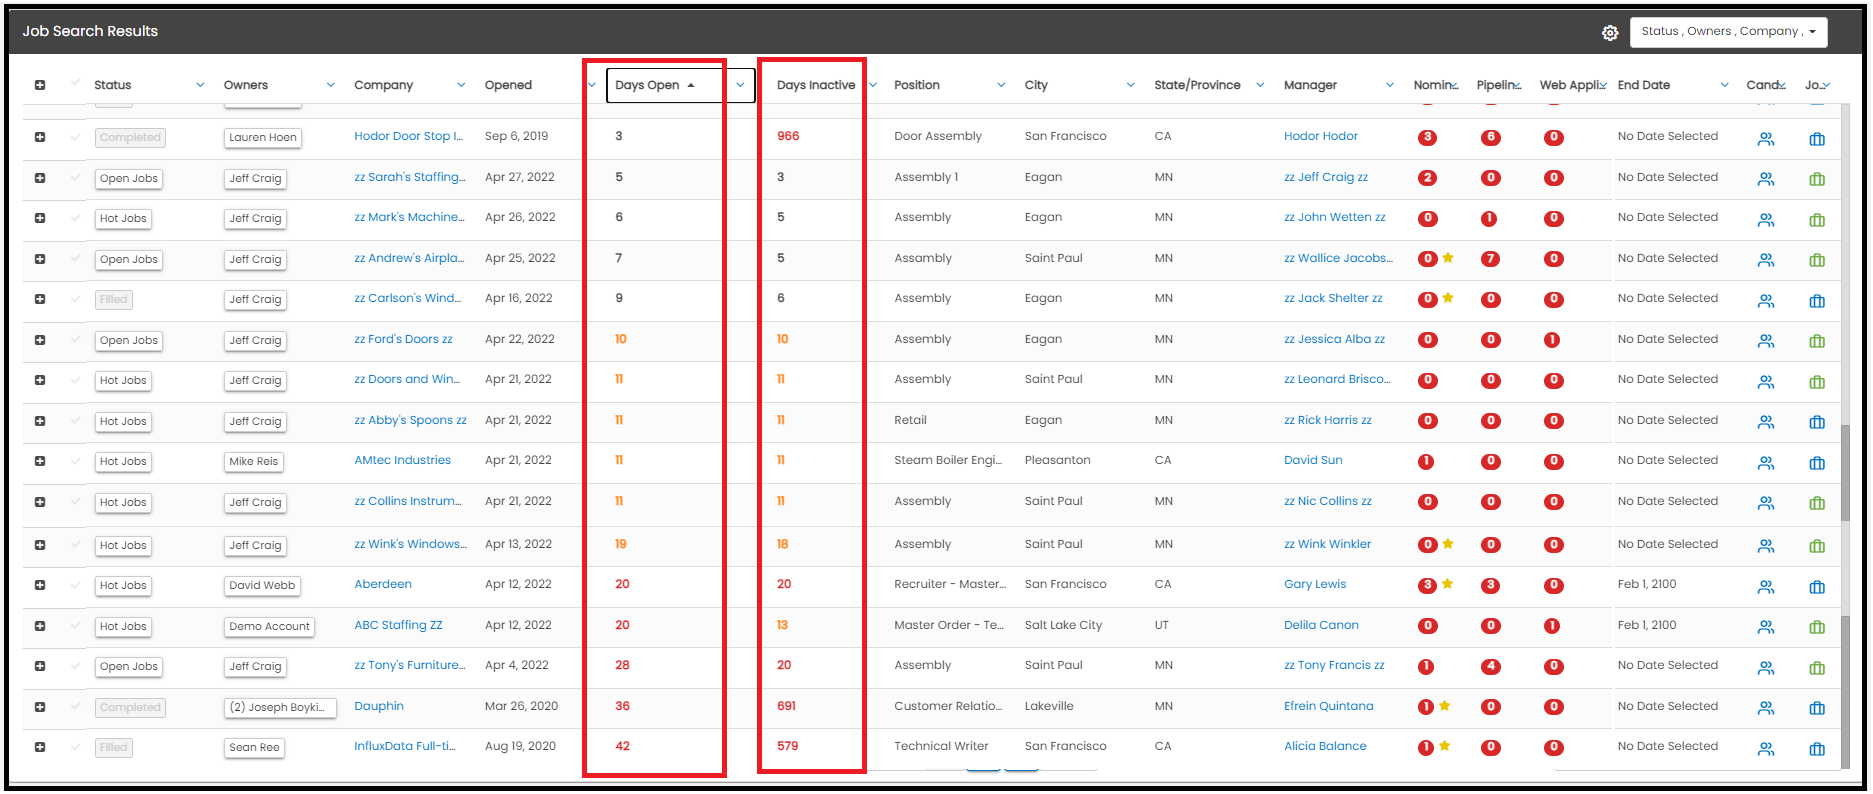Screen dimensions: 1873x794
Task: Expand the AMtec Industries row details
Action: (x=40, y=461)
